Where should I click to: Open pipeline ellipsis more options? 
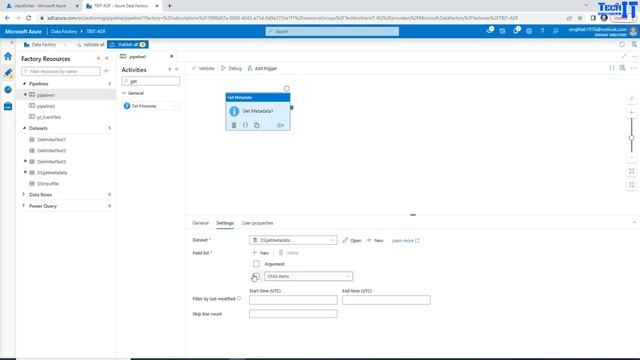coord(633,68)
